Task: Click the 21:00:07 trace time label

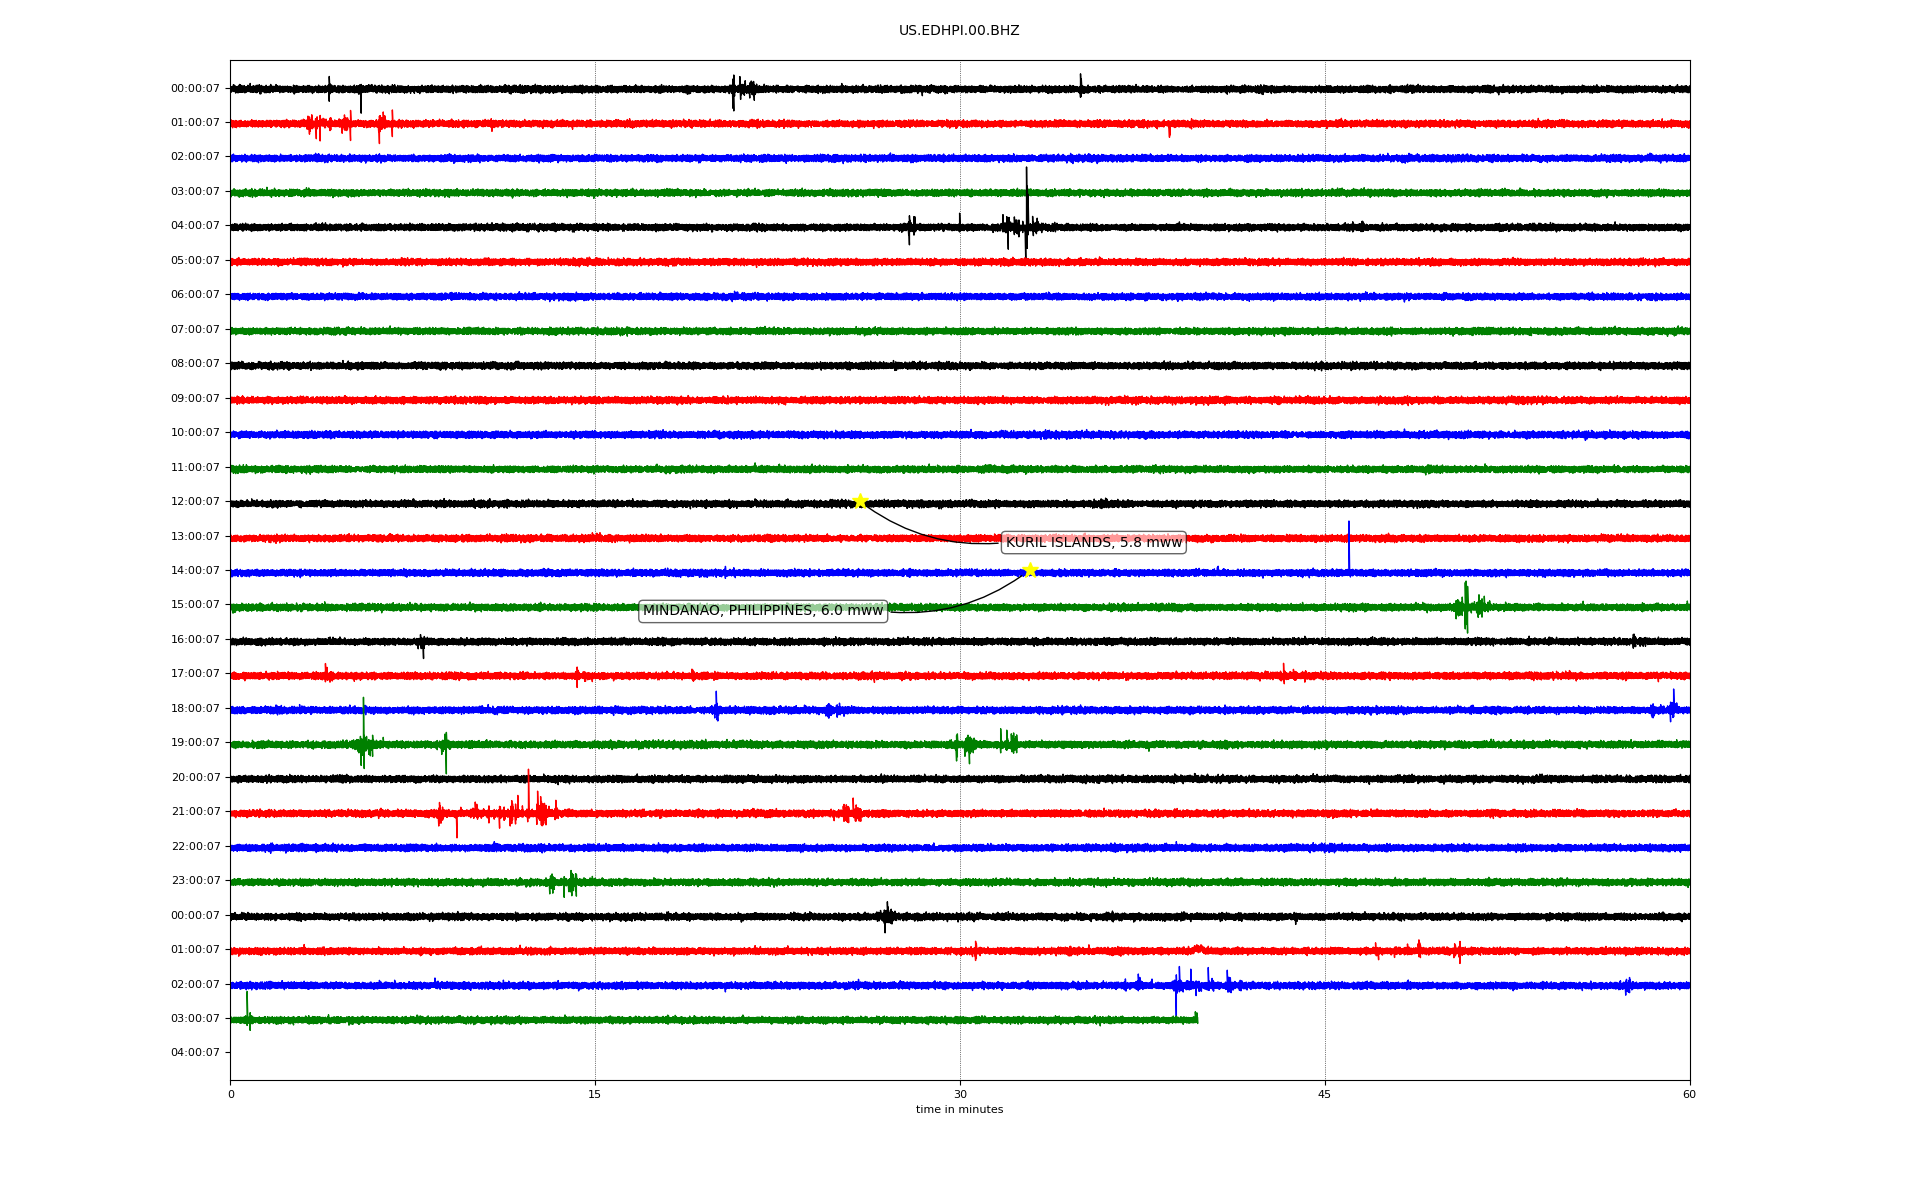Action: 195,811
